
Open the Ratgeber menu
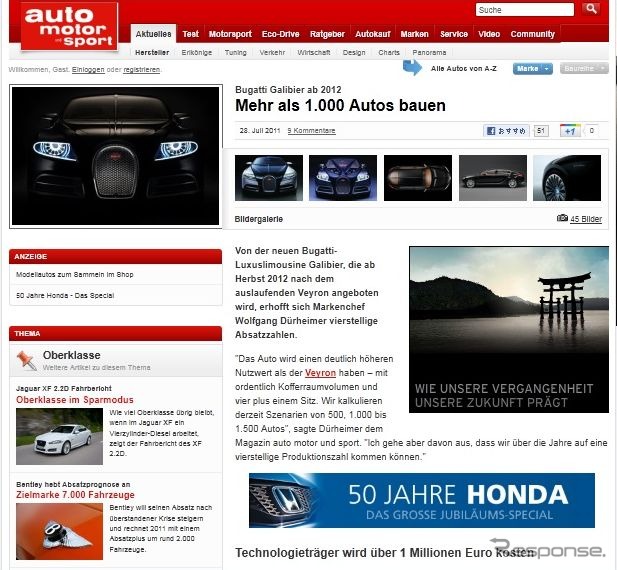click(x=327, y=34)
